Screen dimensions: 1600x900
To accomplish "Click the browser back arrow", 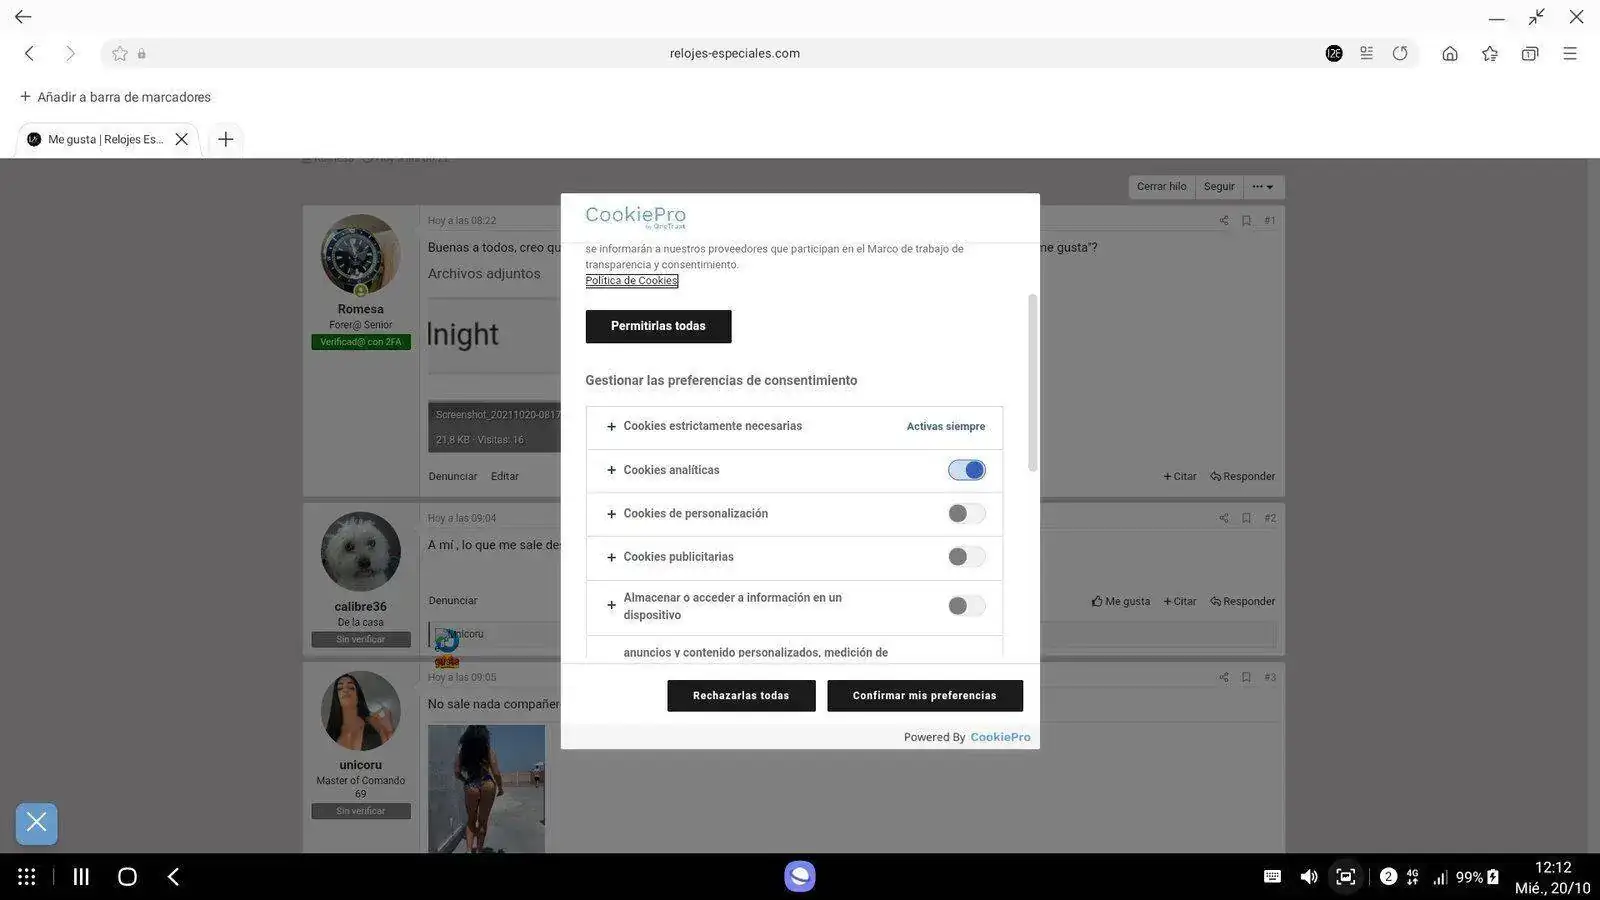I will click(x=29, y=53).
